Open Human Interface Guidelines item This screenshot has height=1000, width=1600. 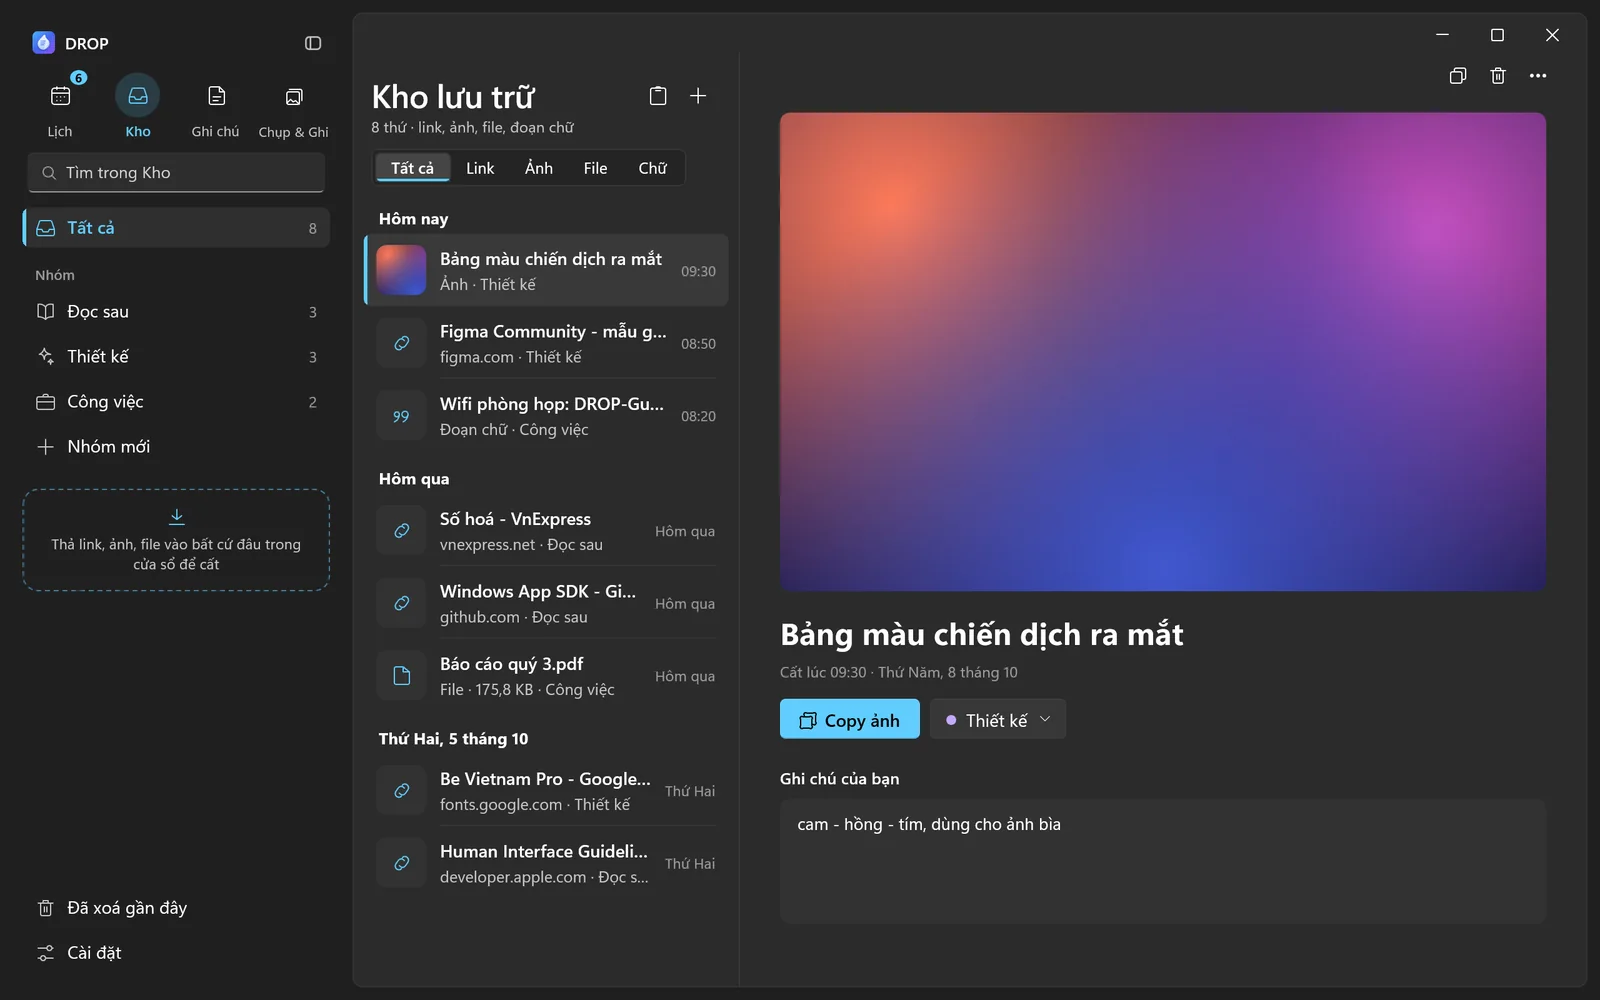click(547, 863)
